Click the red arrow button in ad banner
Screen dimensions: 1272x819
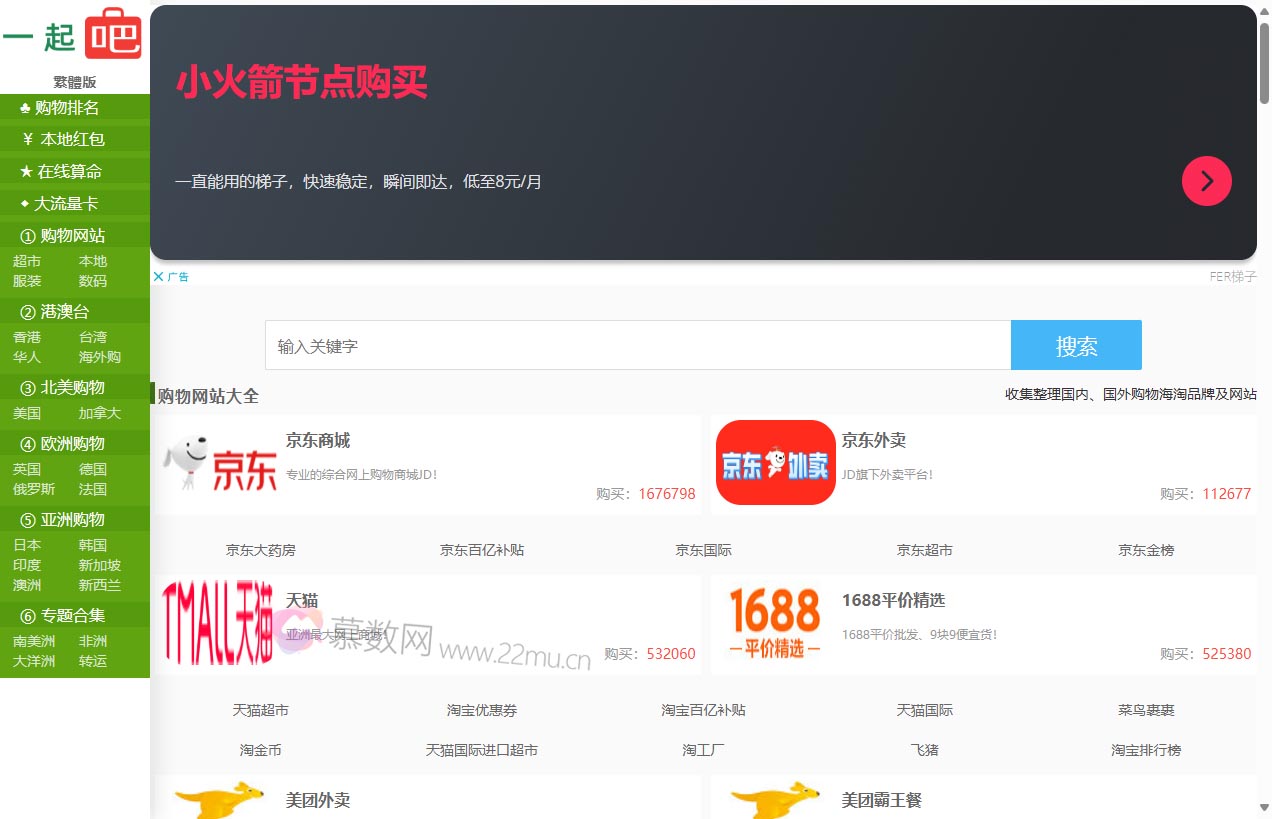pos(1206,181)
